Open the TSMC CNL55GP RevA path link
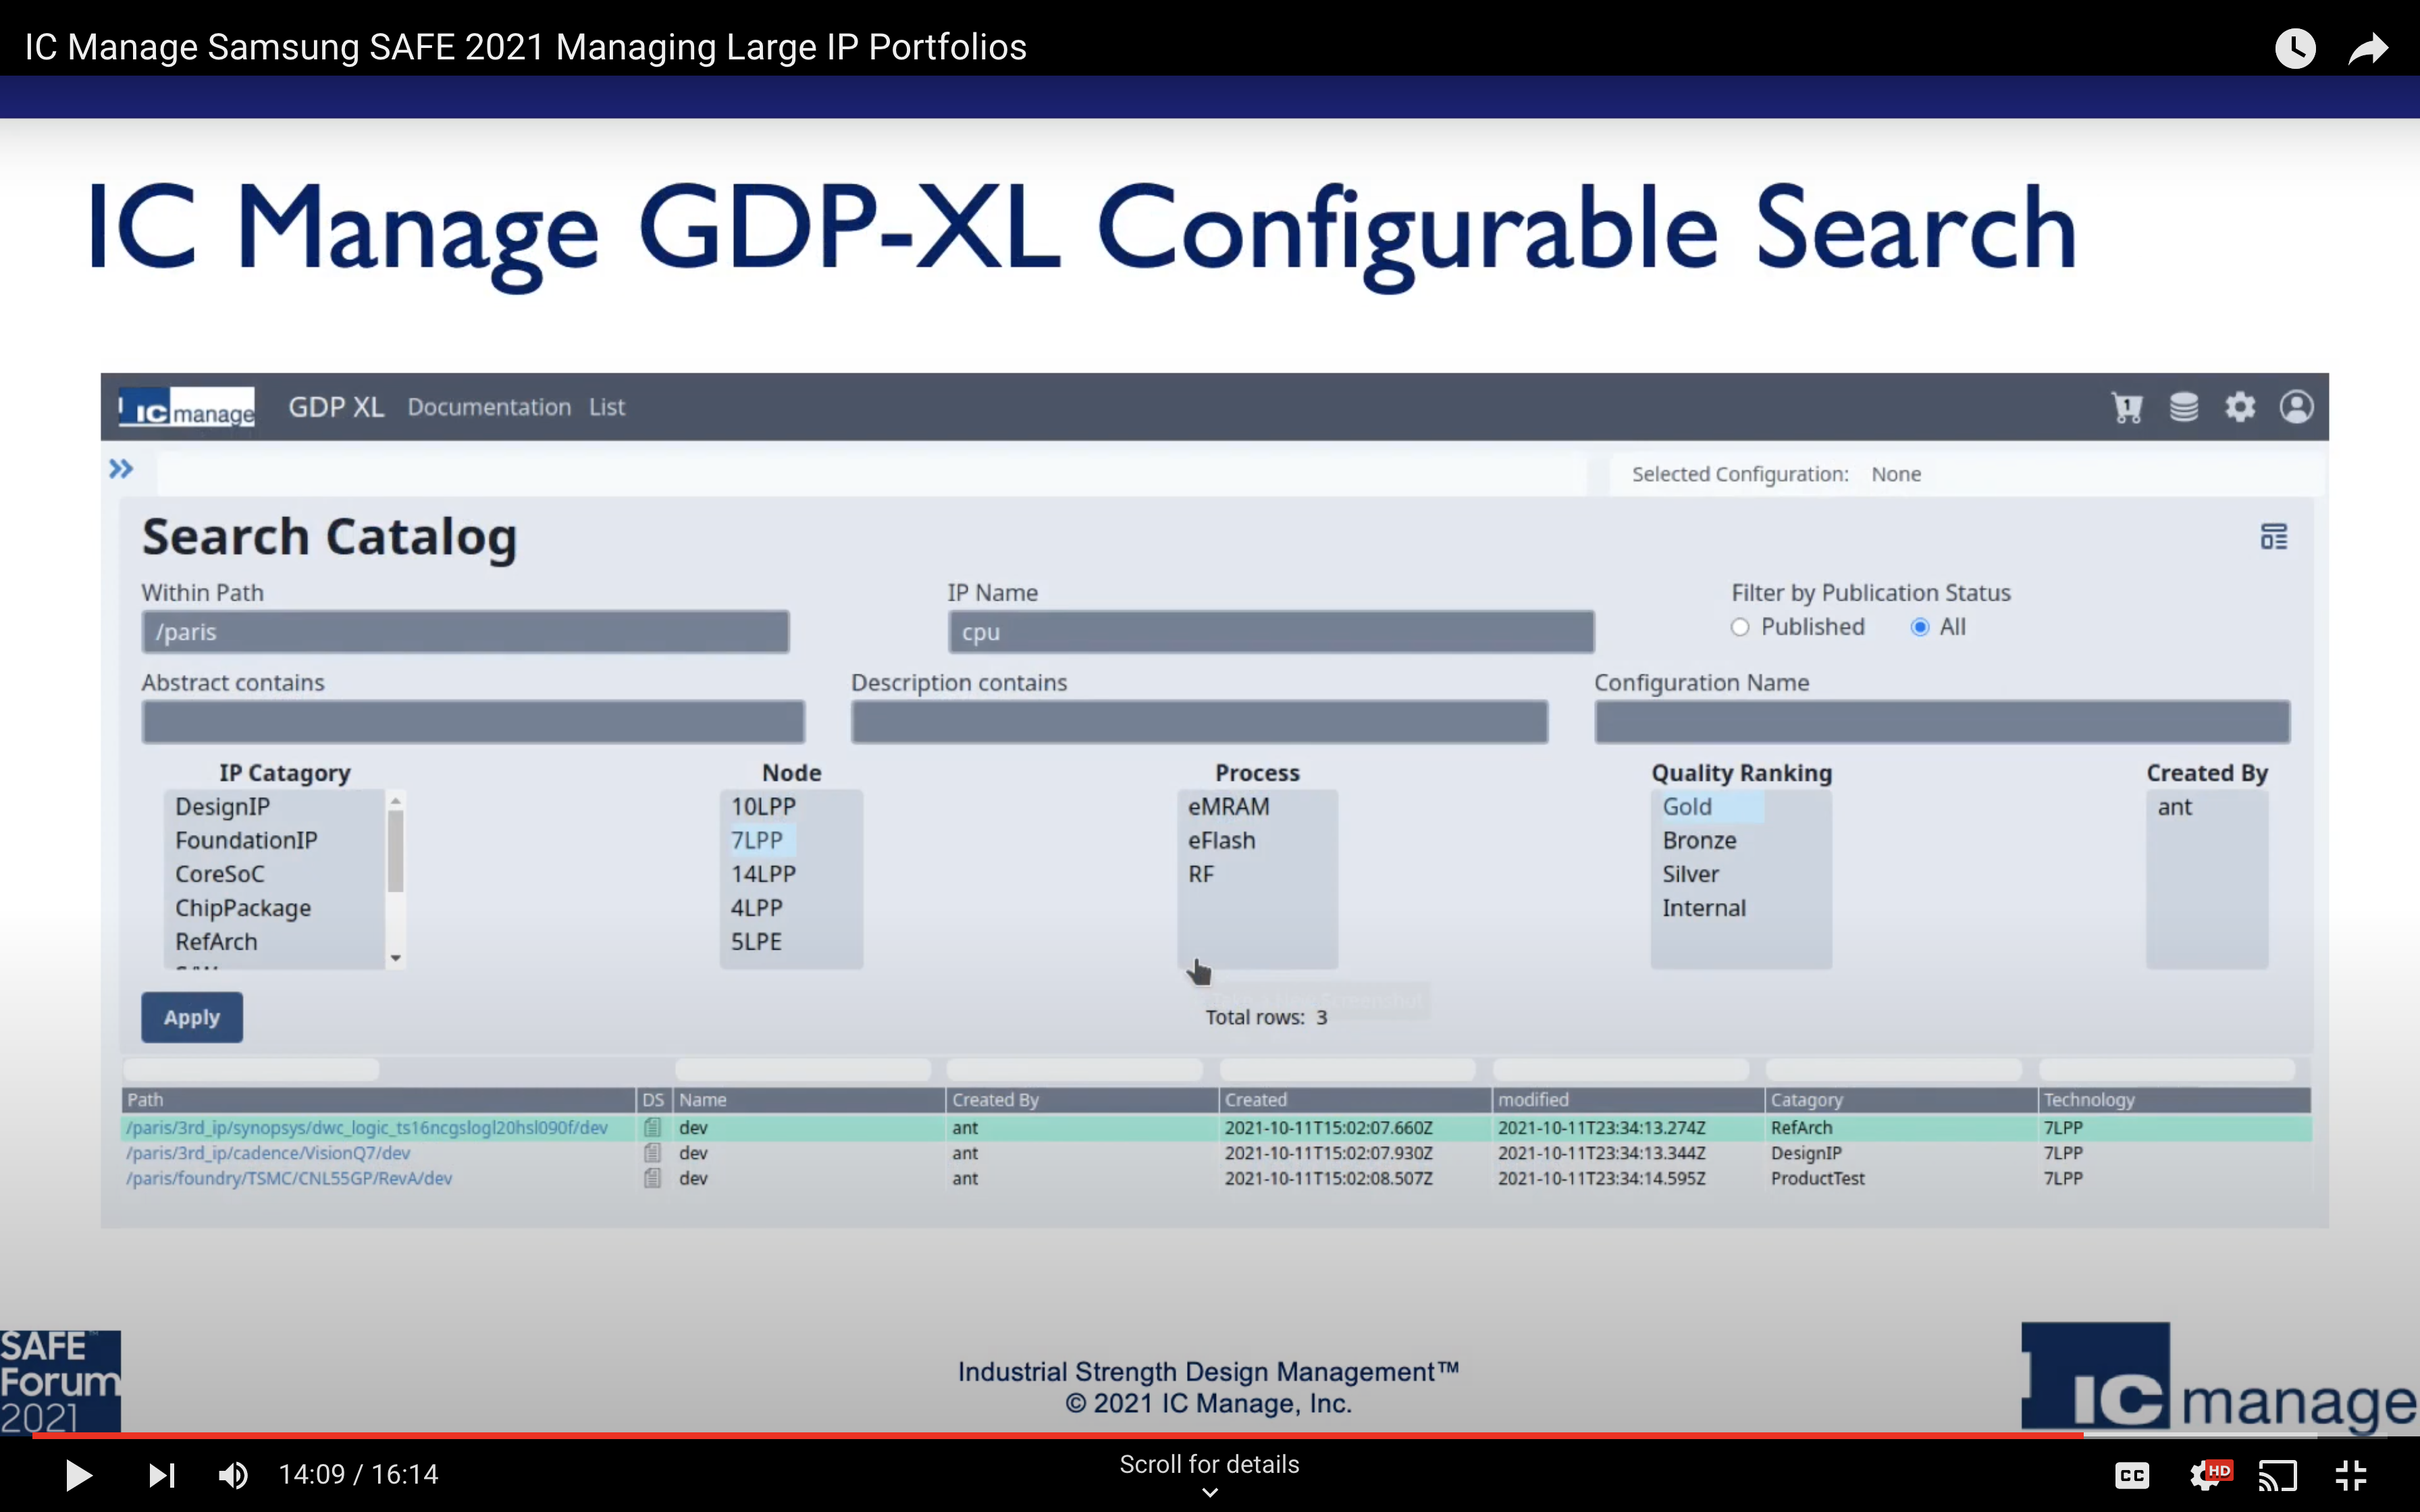Image resolution: width=2420 pixels, height=1512 pixels. (289, 1179)
